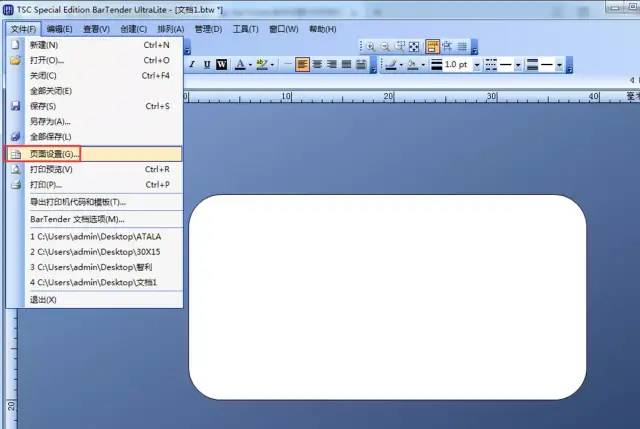Expand the view toolbar options handle
The width and height of the screenshot is (640, 429).
pyautogui.click(x=474, y=47)
